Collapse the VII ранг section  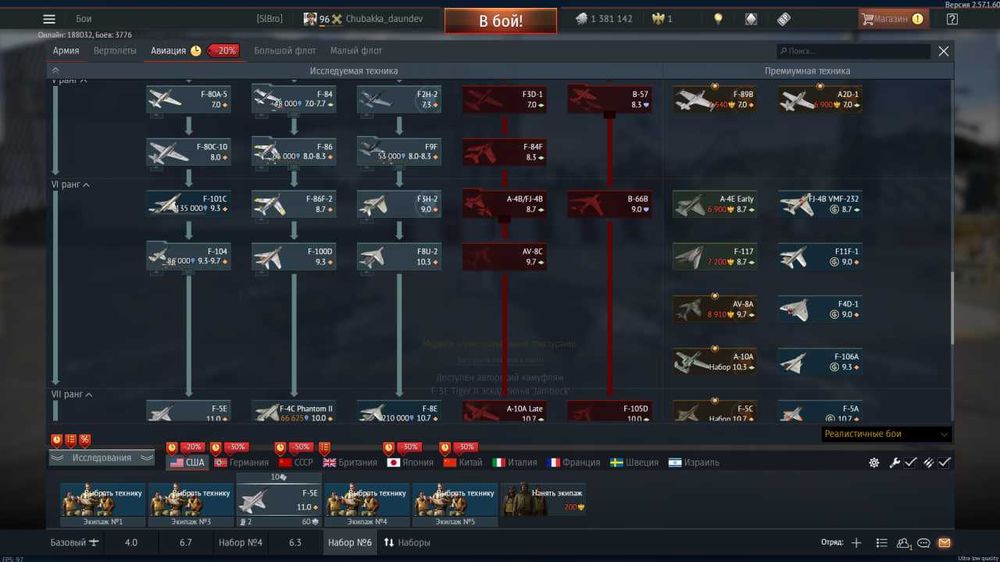tap(71, 394)
